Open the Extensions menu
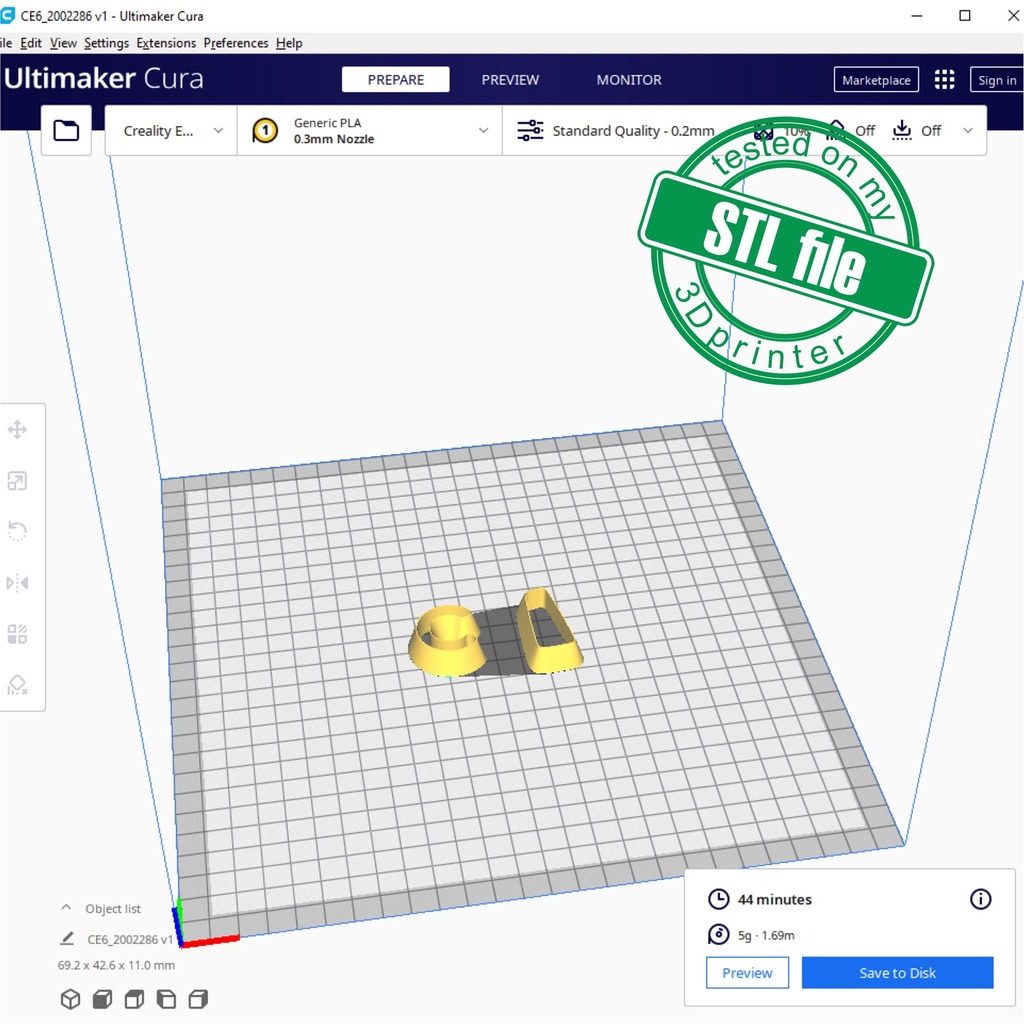 click(x=166, y=43)
